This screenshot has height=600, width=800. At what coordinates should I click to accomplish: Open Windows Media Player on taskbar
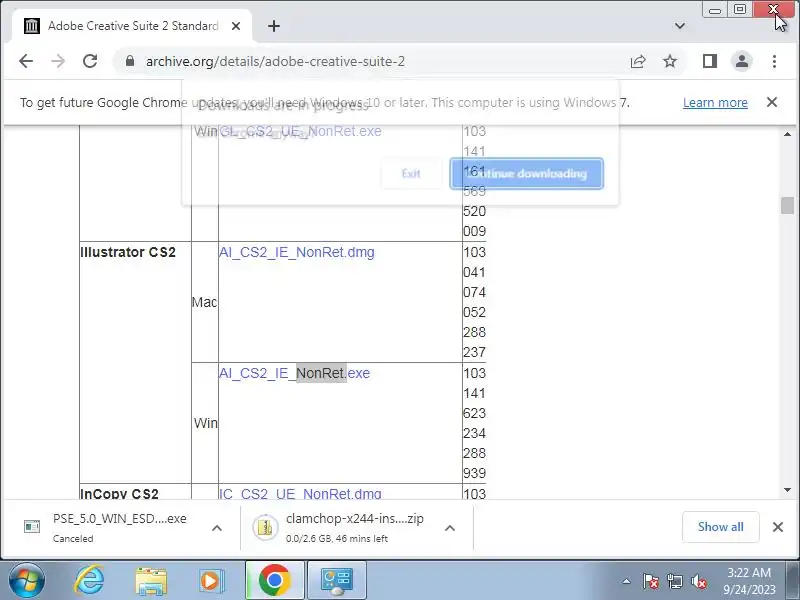[x=211, y=581]
